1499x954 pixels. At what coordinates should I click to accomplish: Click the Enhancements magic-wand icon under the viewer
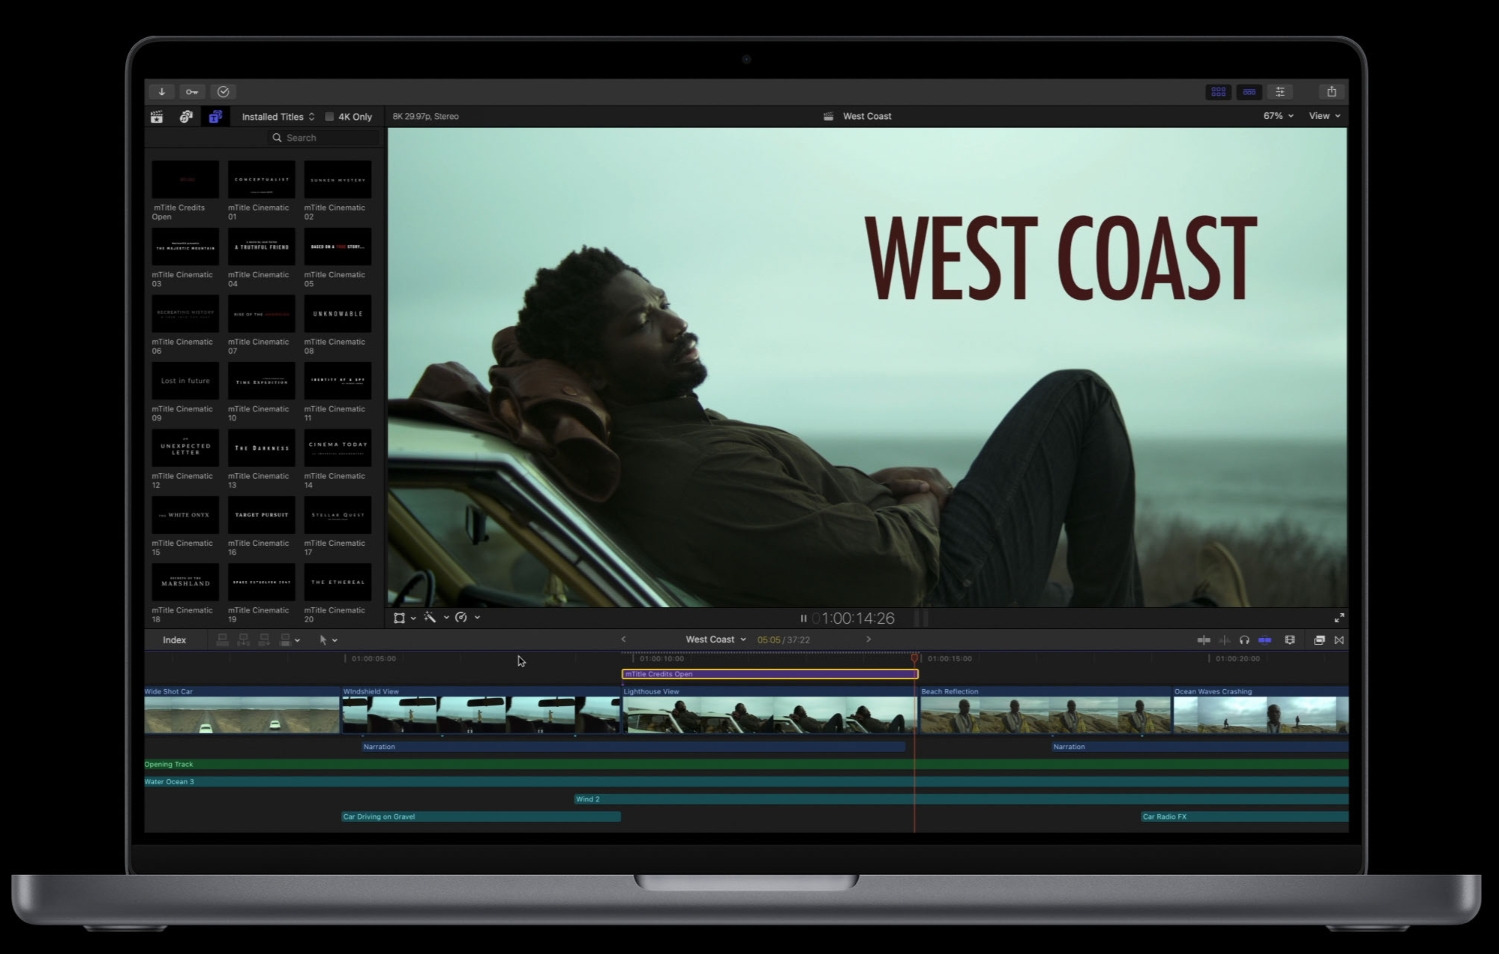click(x=430, y=617)
